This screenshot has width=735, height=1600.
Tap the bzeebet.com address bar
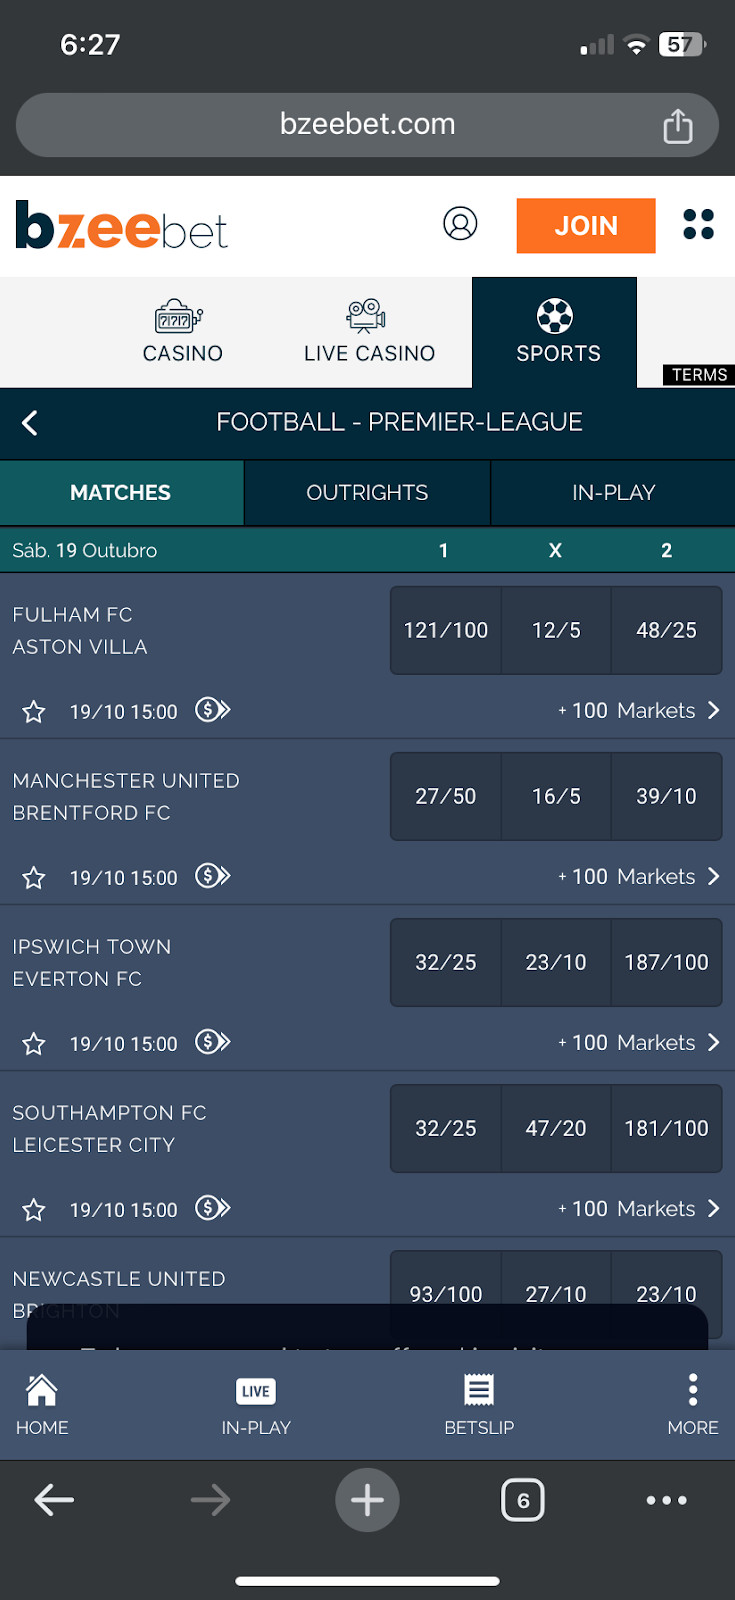tap(367, 124)
